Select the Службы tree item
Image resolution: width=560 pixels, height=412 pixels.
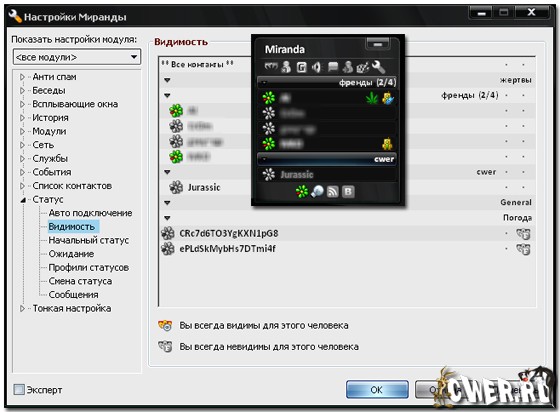point(50,158)
